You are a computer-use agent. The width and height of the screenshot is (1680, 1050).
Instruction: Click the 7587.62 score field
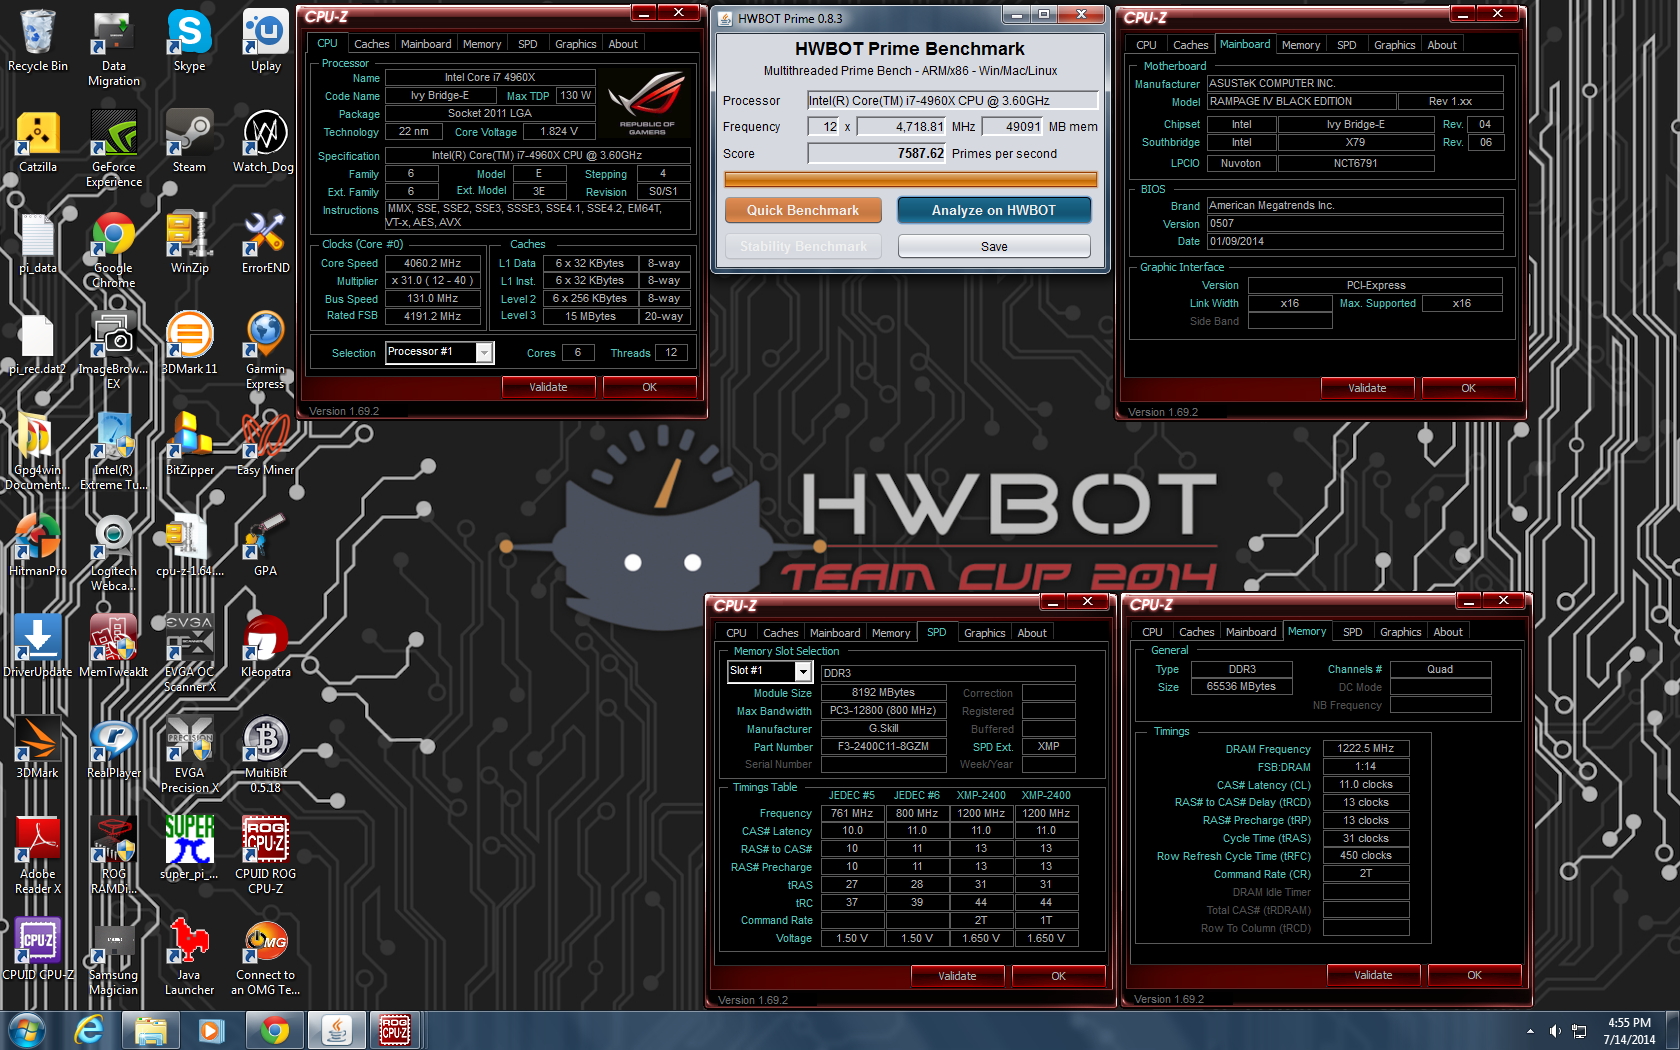877,153
